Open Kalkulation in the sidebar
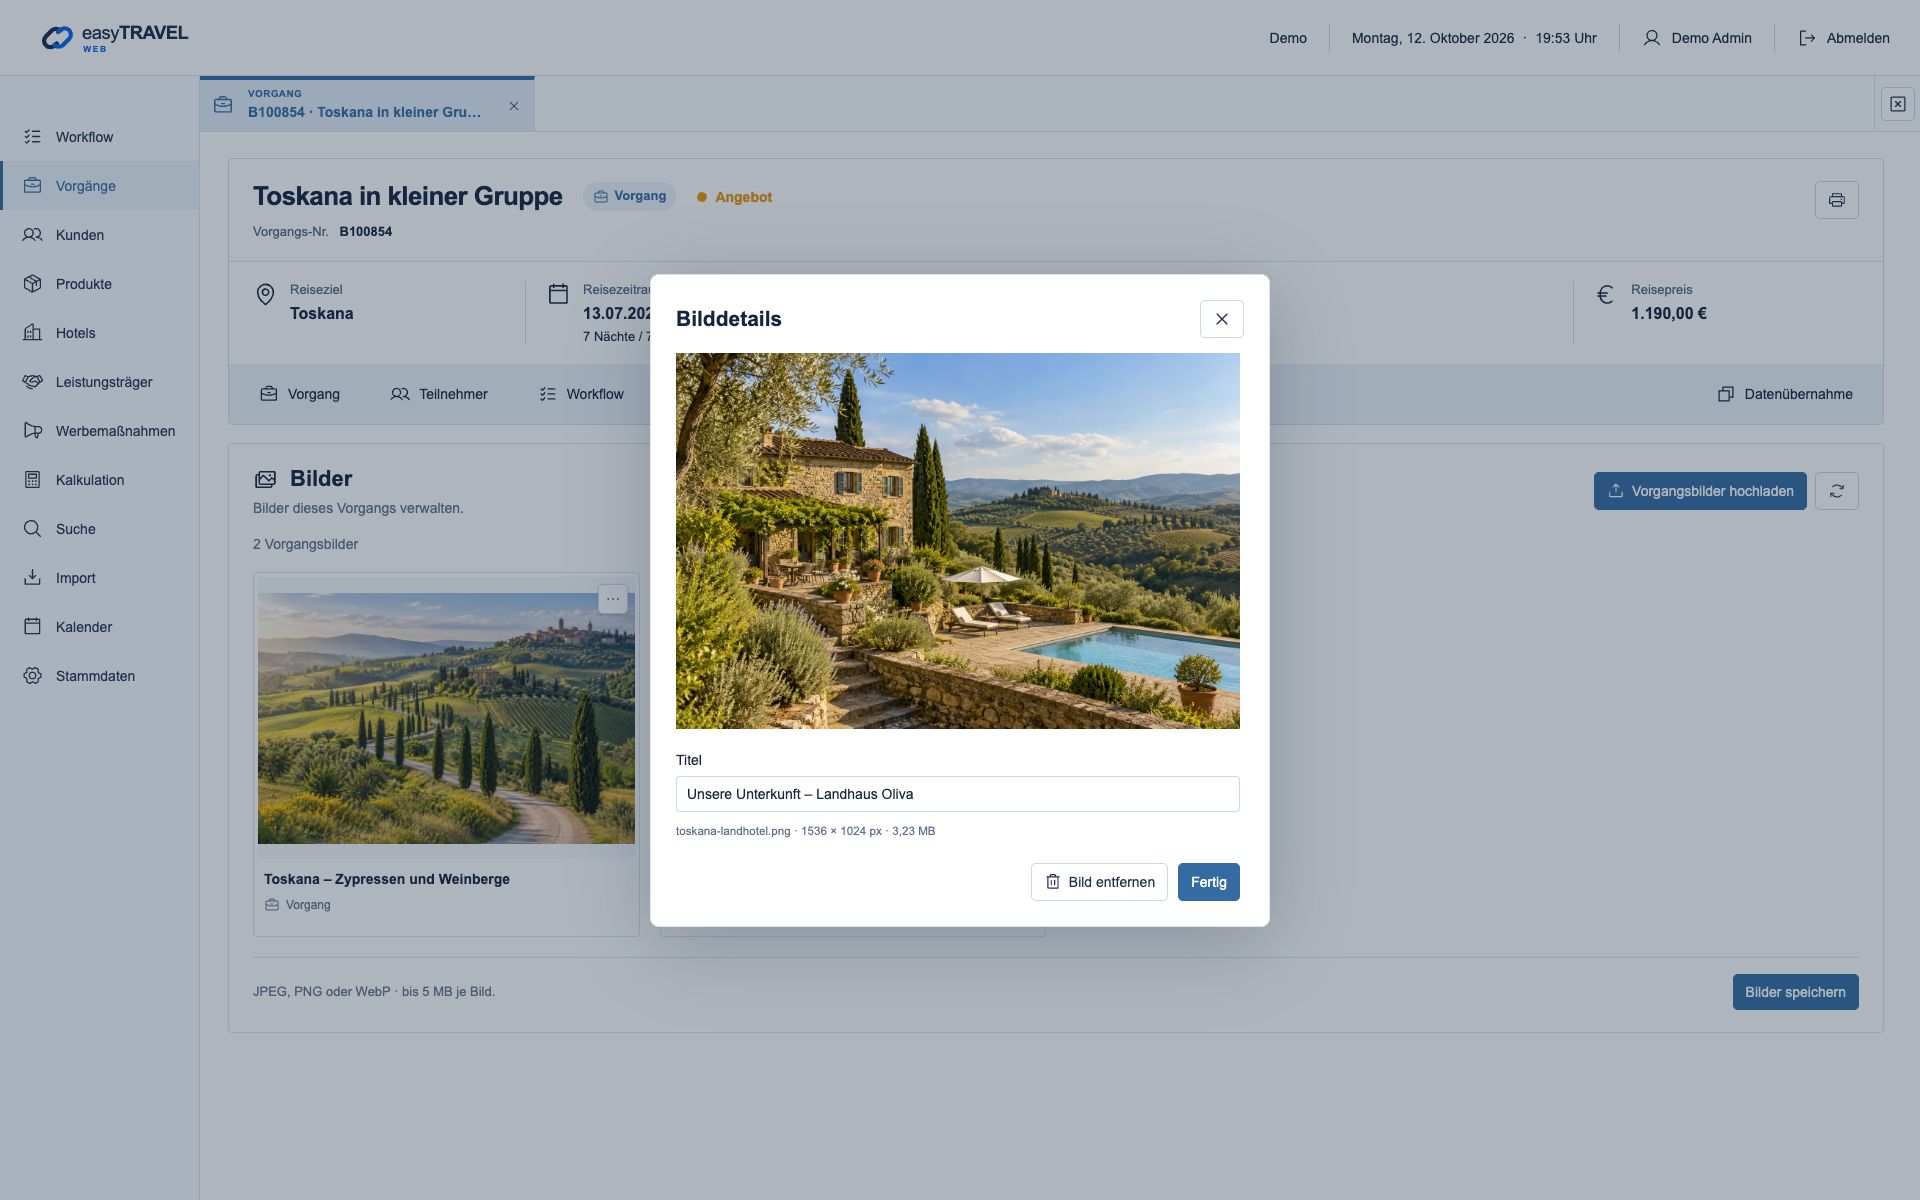1920x1200 pixels. coord(100,480)
